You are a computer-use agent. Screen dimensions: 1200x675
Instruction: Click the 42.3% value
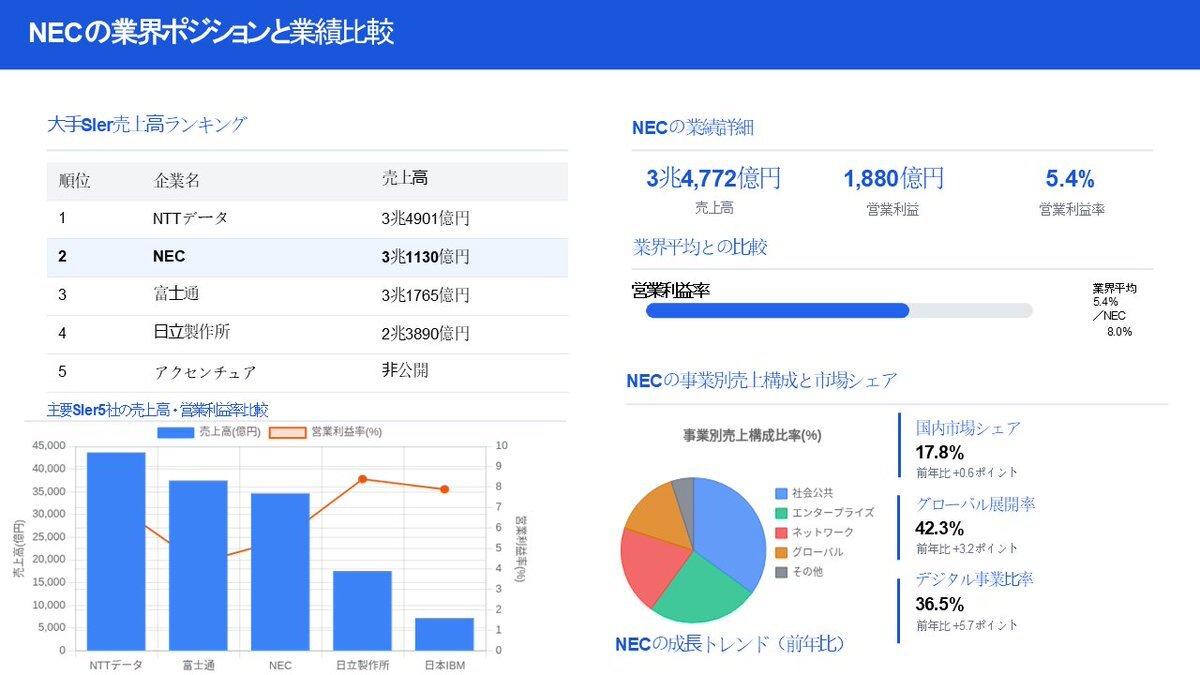pyautogui.click(x=940, y=528)
